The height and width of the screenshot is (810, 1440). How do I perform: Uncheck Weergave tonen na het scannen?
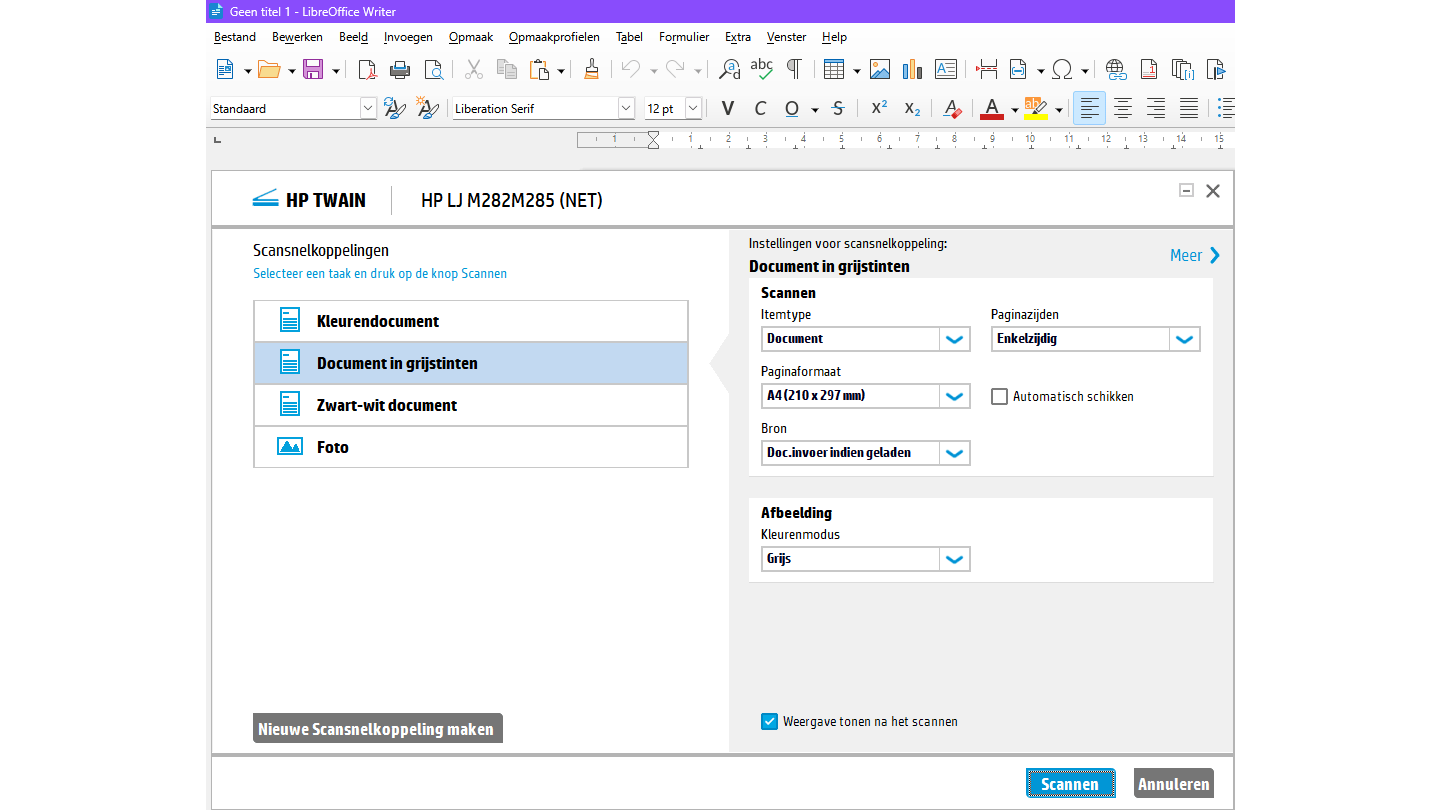[x=769, y=721]
